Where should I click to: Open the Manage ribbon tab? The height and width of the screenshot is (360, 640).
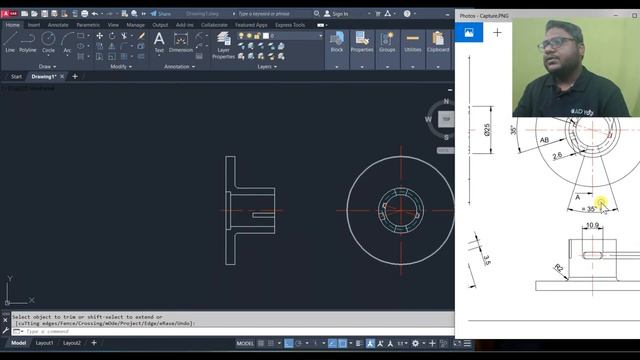pos(136,25)
